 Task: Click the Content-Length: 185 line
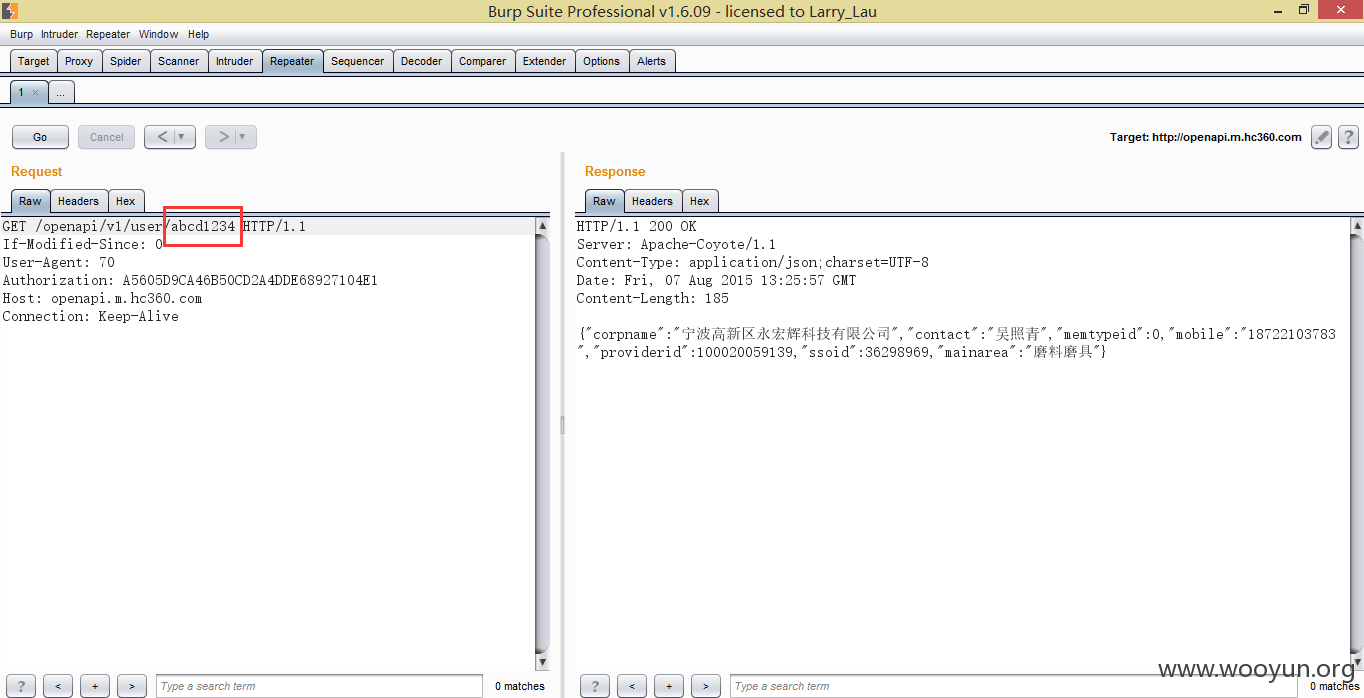point(652,299)
